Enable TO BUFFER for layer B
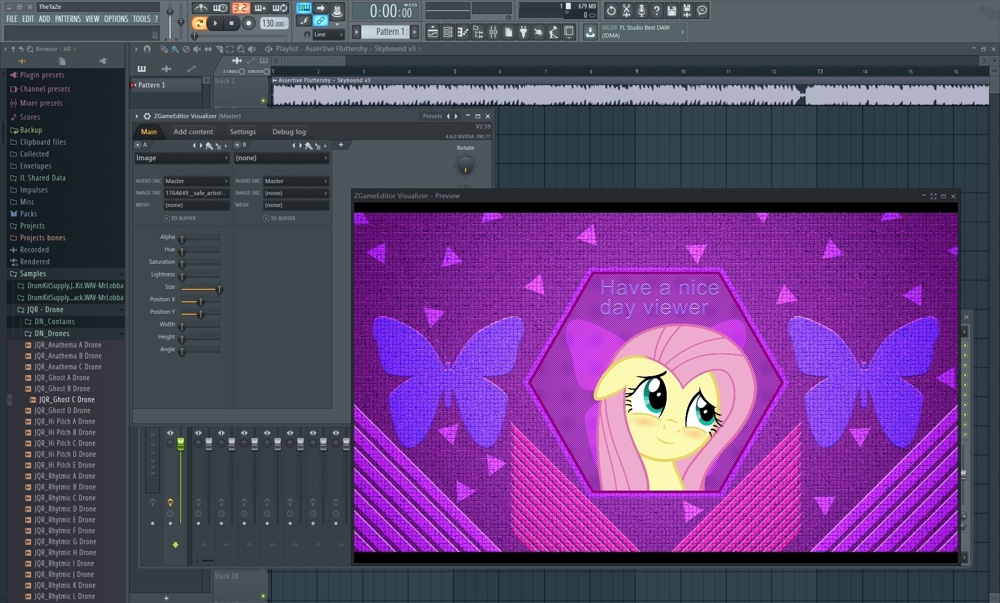 click(266, 218)
